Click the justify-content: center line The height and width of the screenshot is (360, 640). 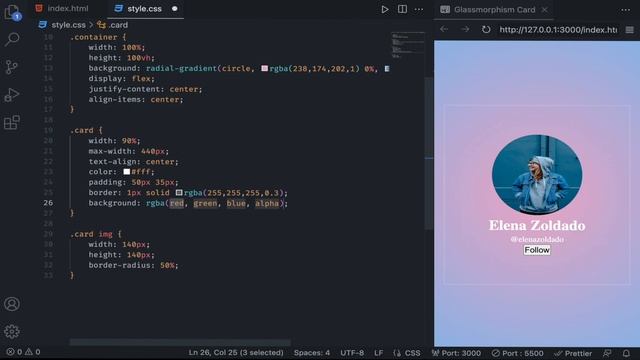pos(145,89)
